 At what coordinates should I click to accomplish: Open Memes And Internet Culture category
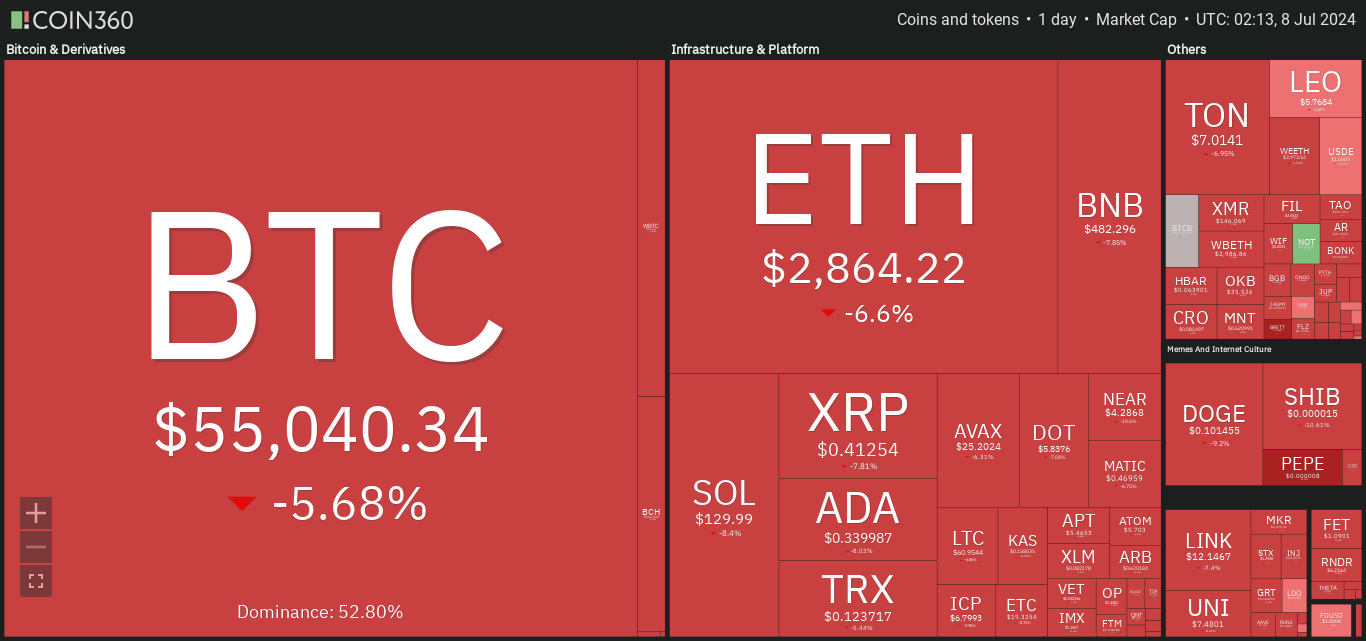(x=1219, y=349)
